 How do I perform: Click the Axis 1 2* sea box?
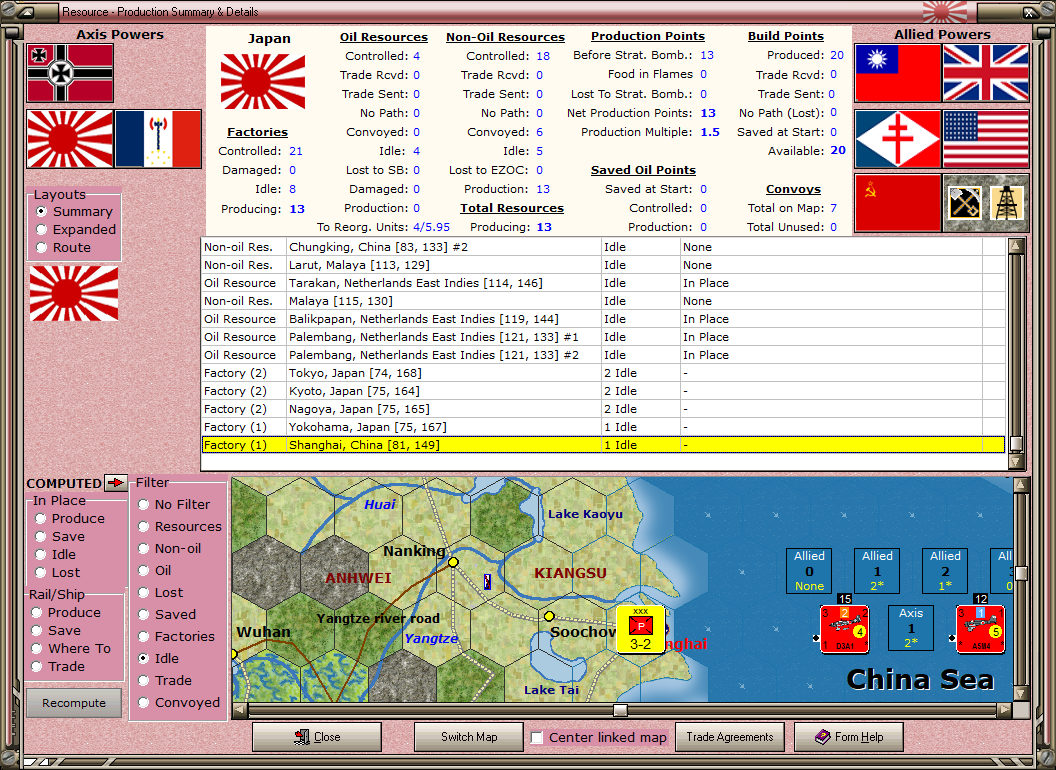coord(911,627)
